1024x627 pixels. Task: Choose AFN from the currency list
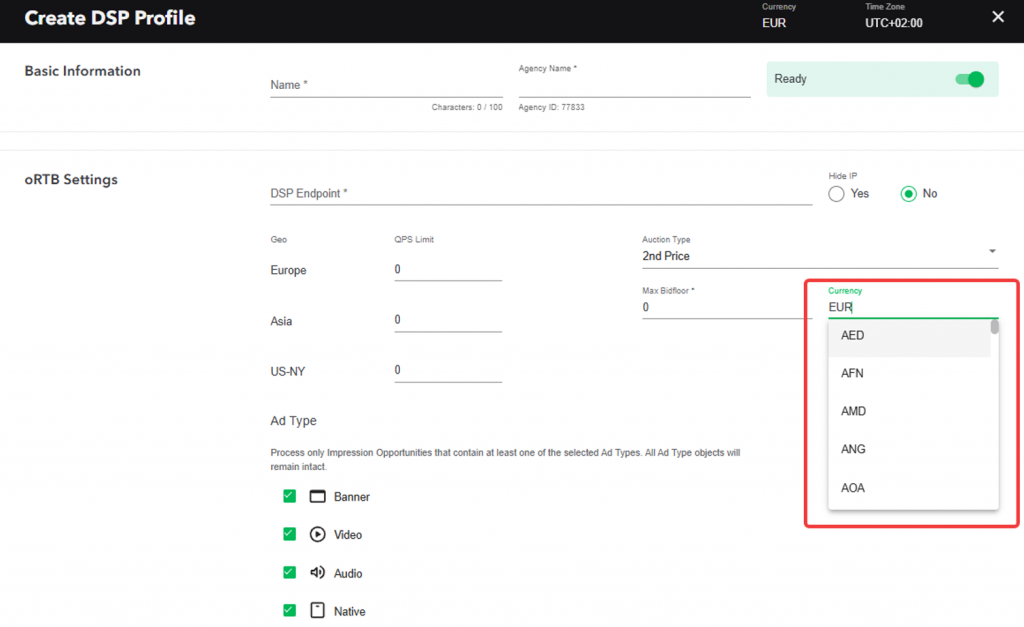(x=909, y=374)
